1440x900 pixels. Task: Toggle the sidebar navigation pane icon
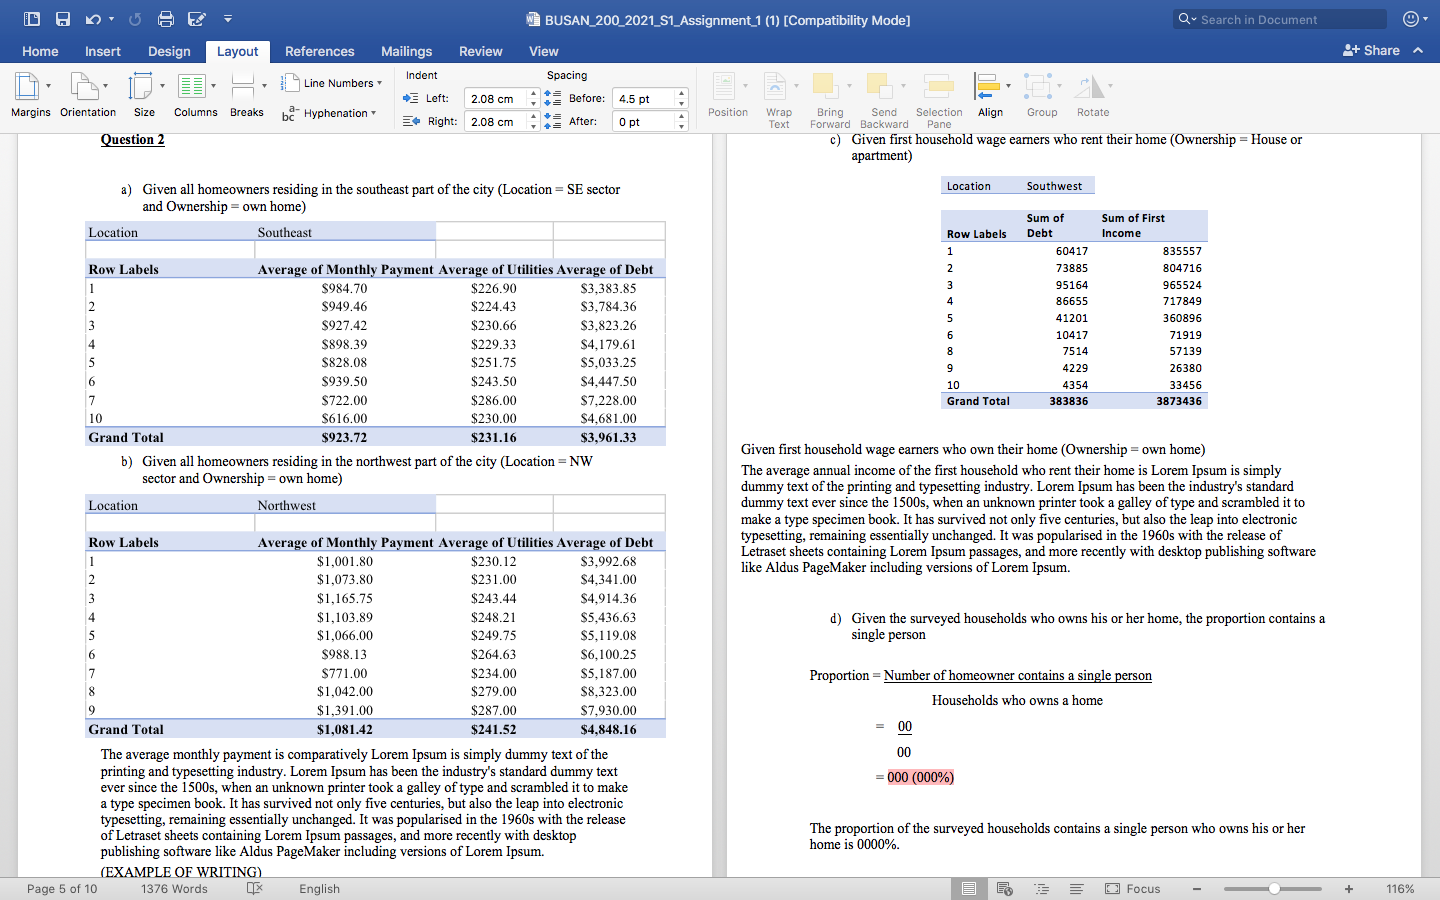(x=32, y=19)
